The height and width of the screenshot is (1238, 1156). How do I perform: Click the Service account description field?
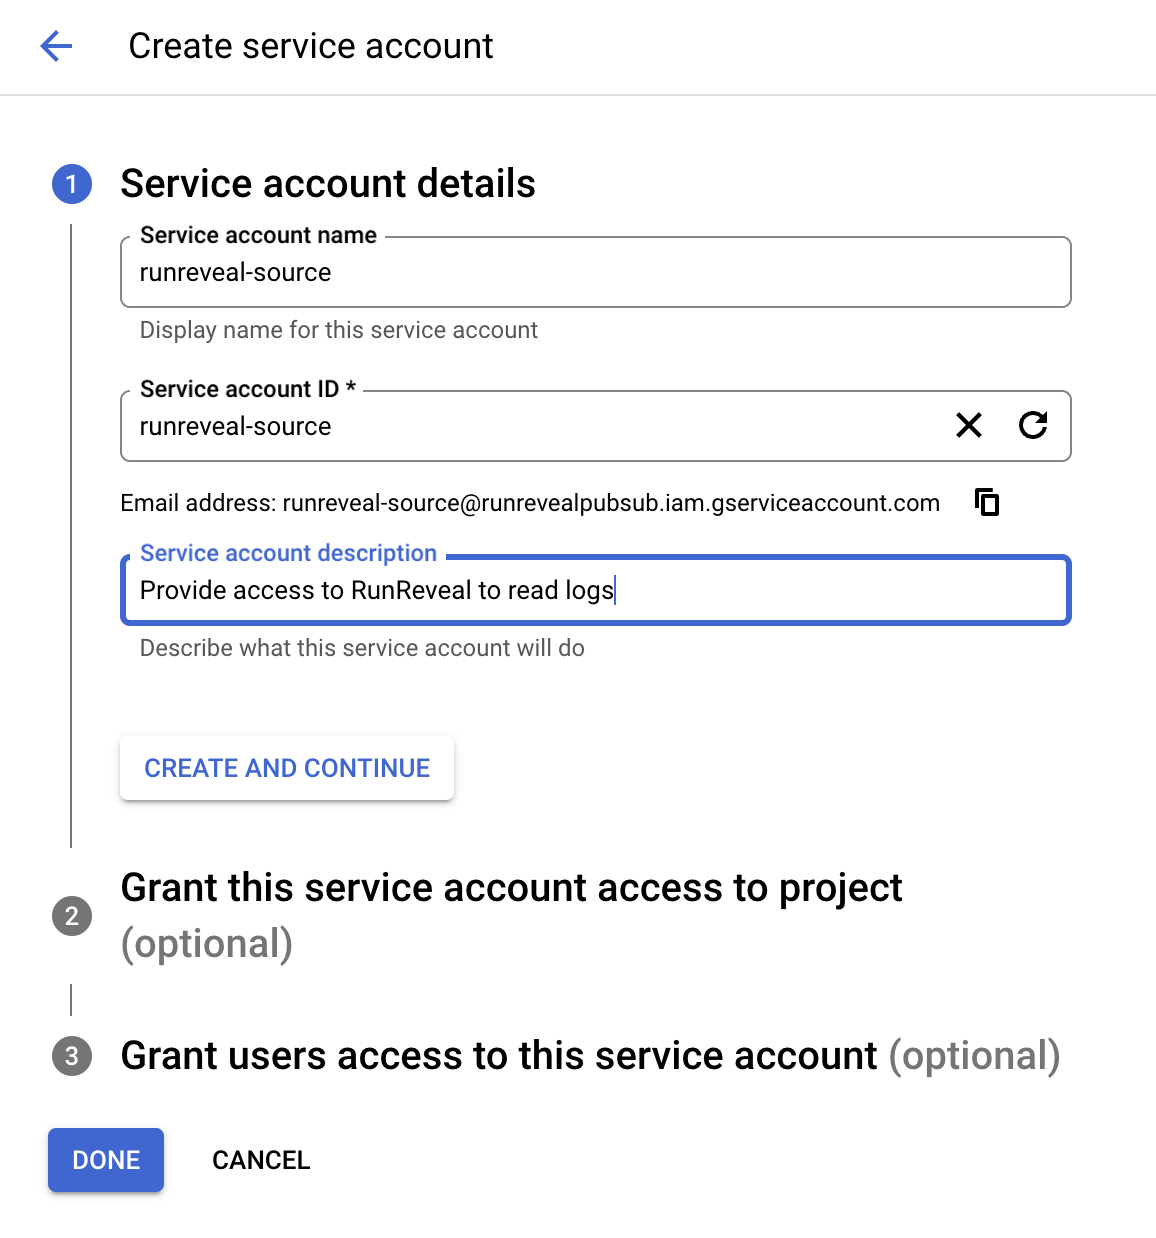point(595,590)
